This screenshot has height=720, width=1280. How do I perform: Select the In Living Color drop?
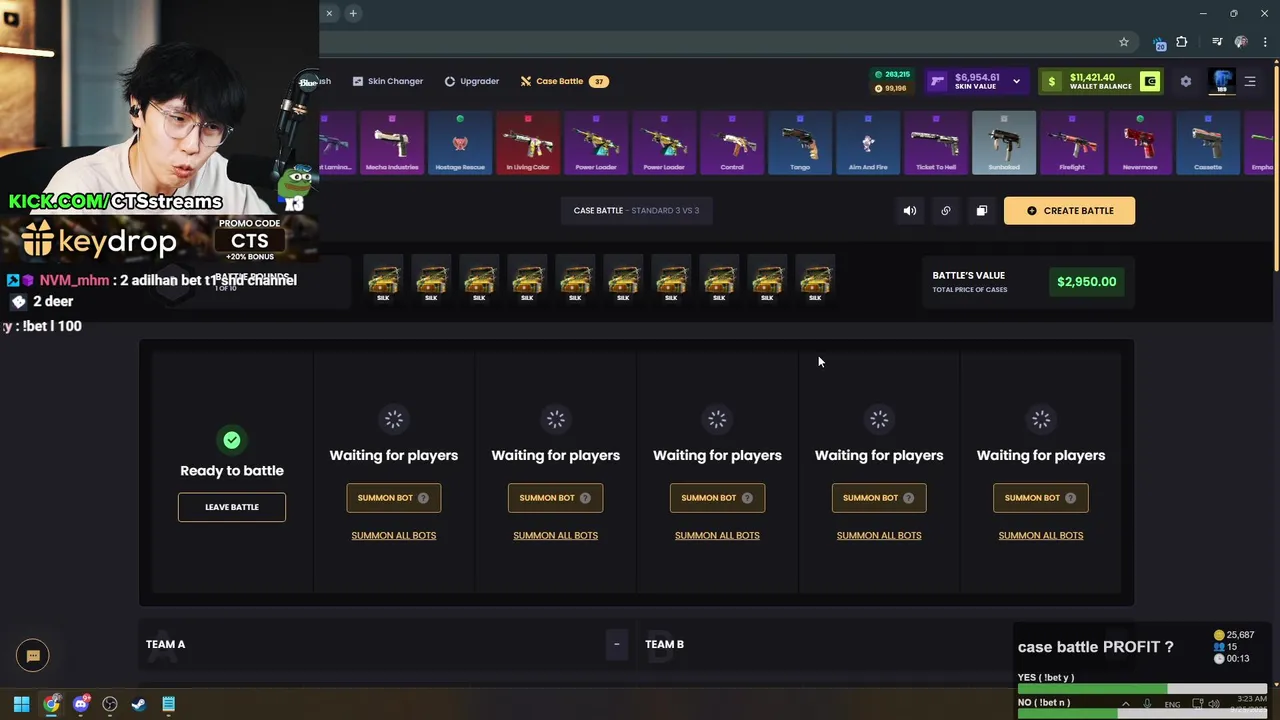pos(528,143)
